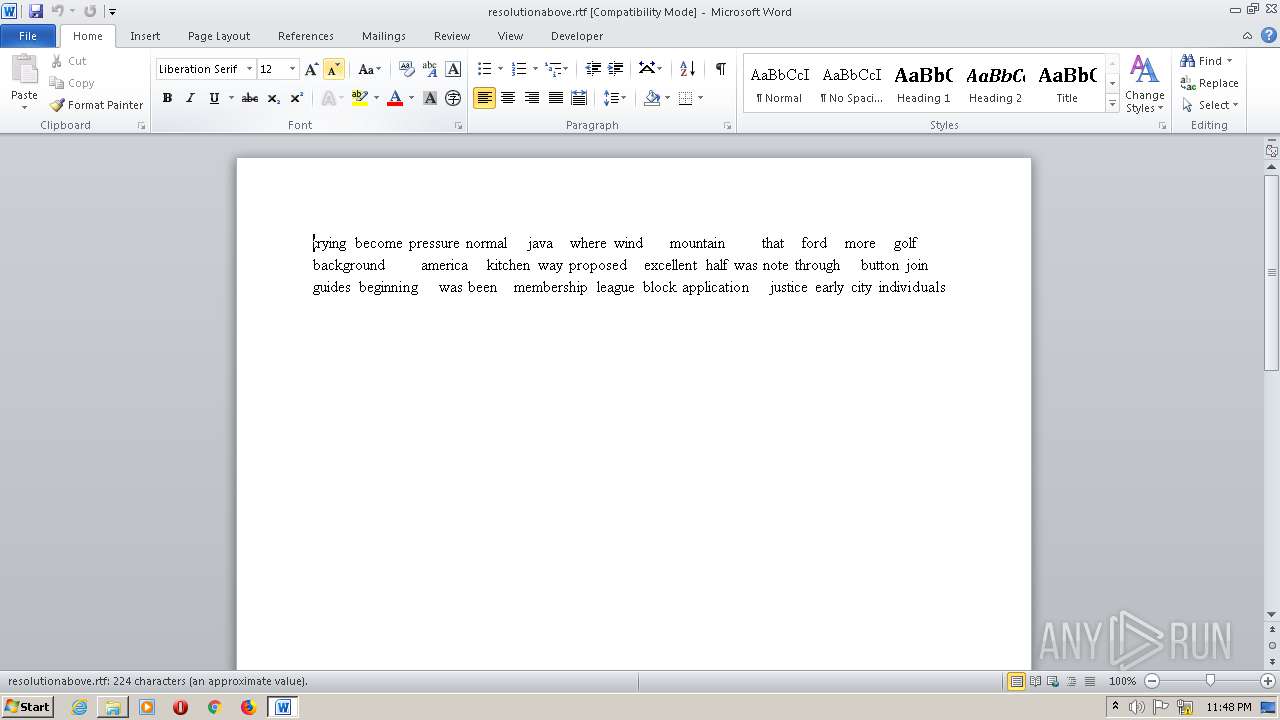Apply Superscript formatting
Viewport: 1280px width, 720px height.
[296, 98]
